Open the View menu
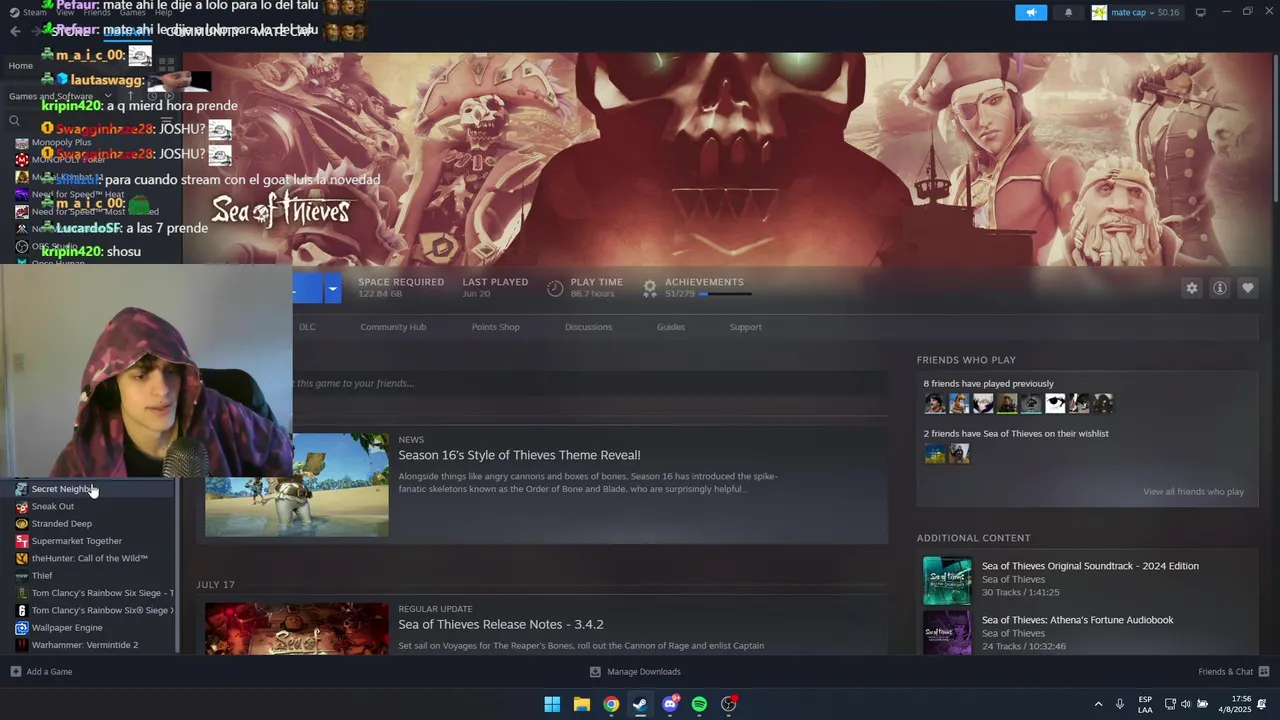This screenshot has height=720, width=1280. (65, 12)
